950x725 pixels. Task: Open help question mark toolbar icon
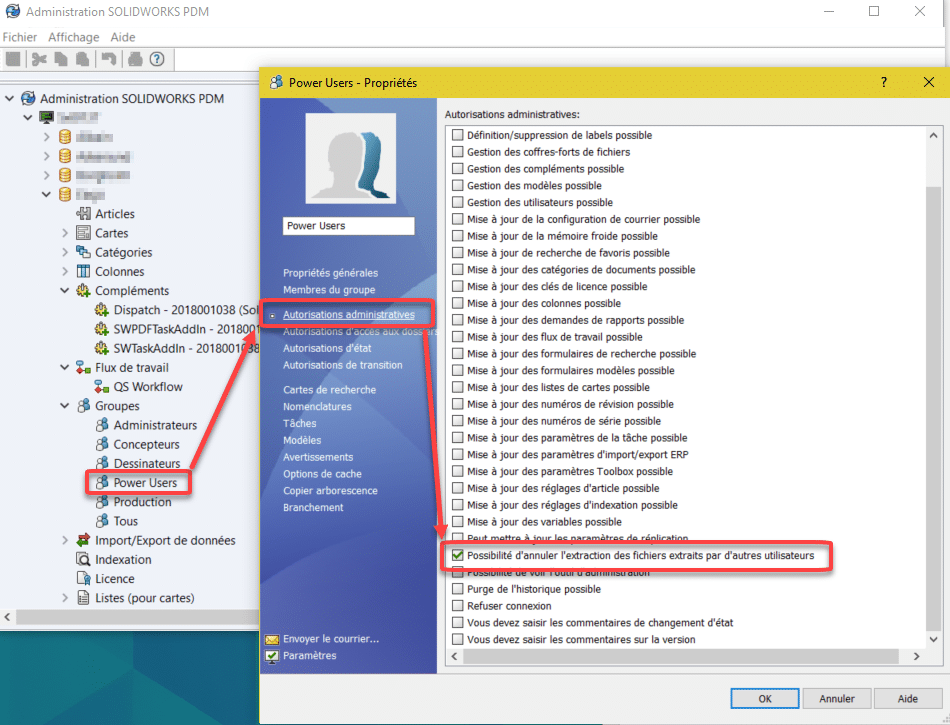coord(157,59)
